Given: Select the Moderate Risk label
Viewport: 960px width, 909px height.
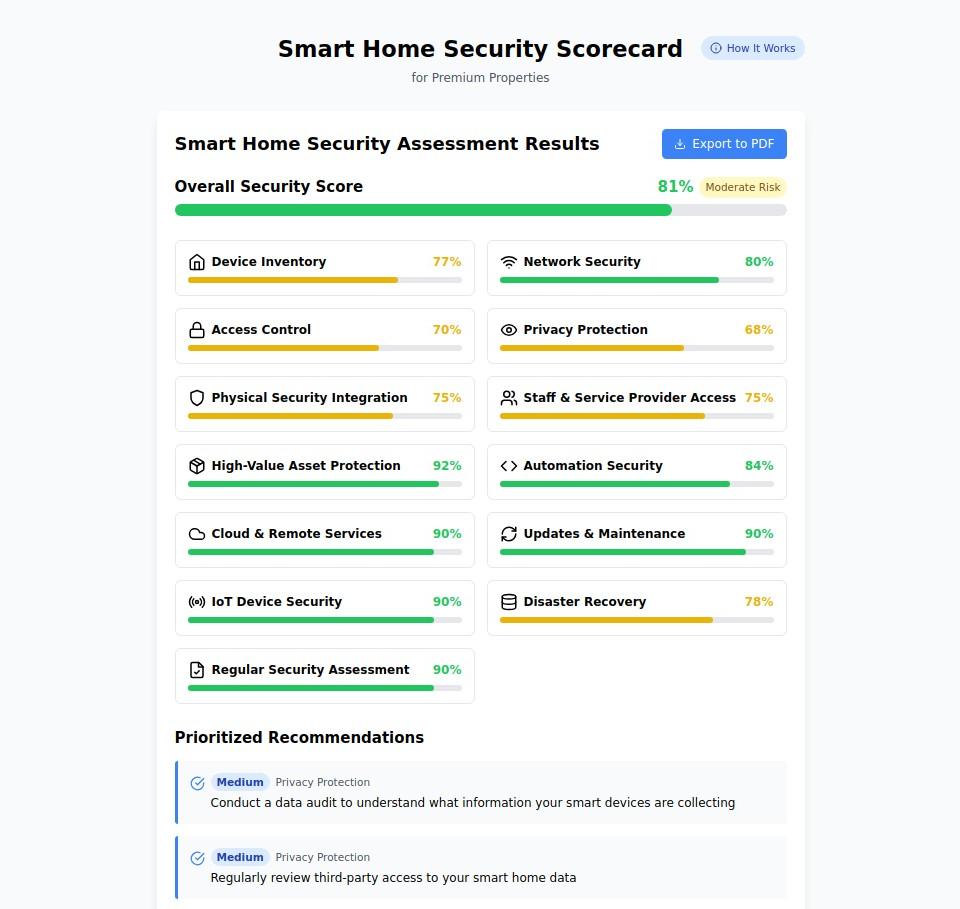Looking at the screenshot, I should [743, 187].
